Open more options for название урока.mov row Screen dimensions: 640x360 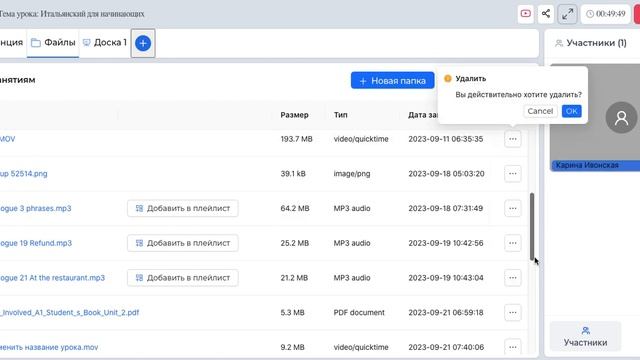513,347
